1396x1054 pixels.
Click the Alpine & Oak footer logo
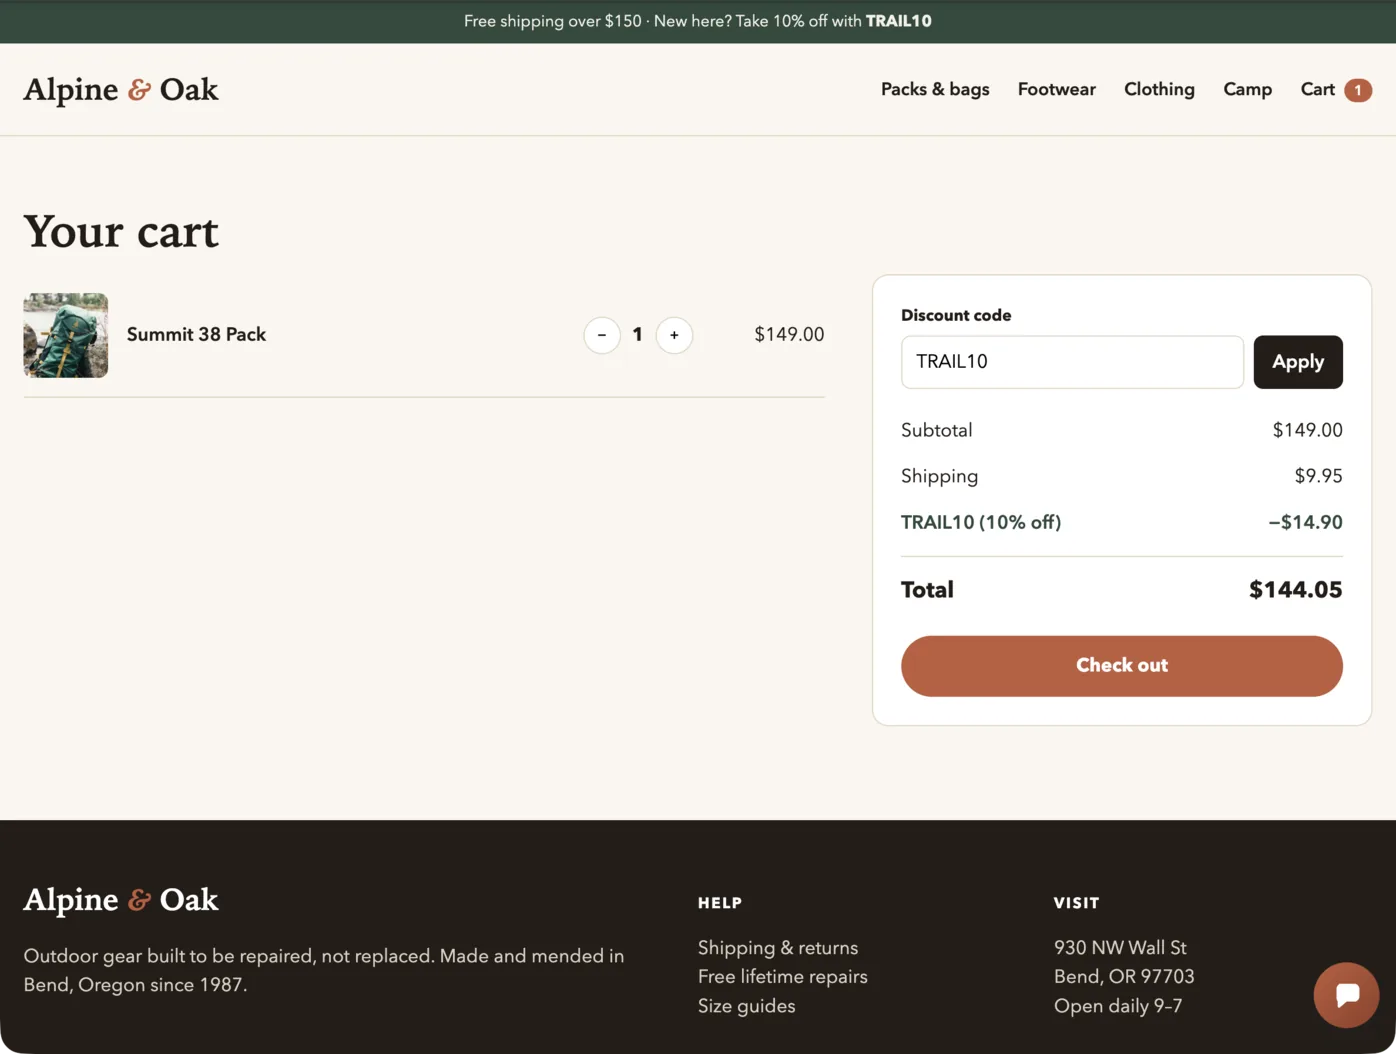pyautogui.click(x=121, y=899)
